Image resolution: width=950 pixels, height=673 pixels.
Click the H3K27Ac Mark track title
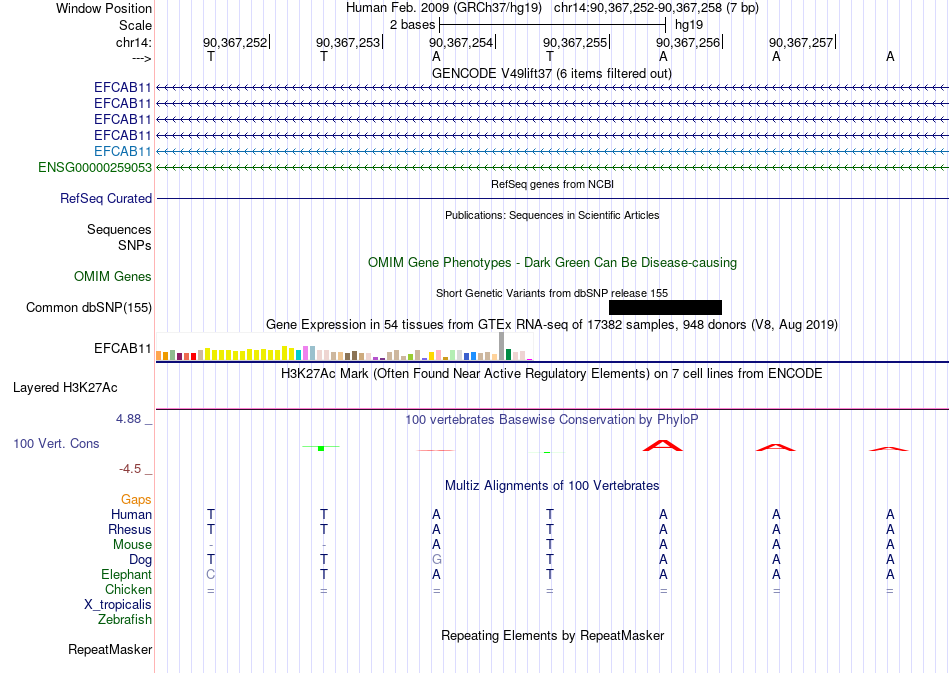[552, 373]
